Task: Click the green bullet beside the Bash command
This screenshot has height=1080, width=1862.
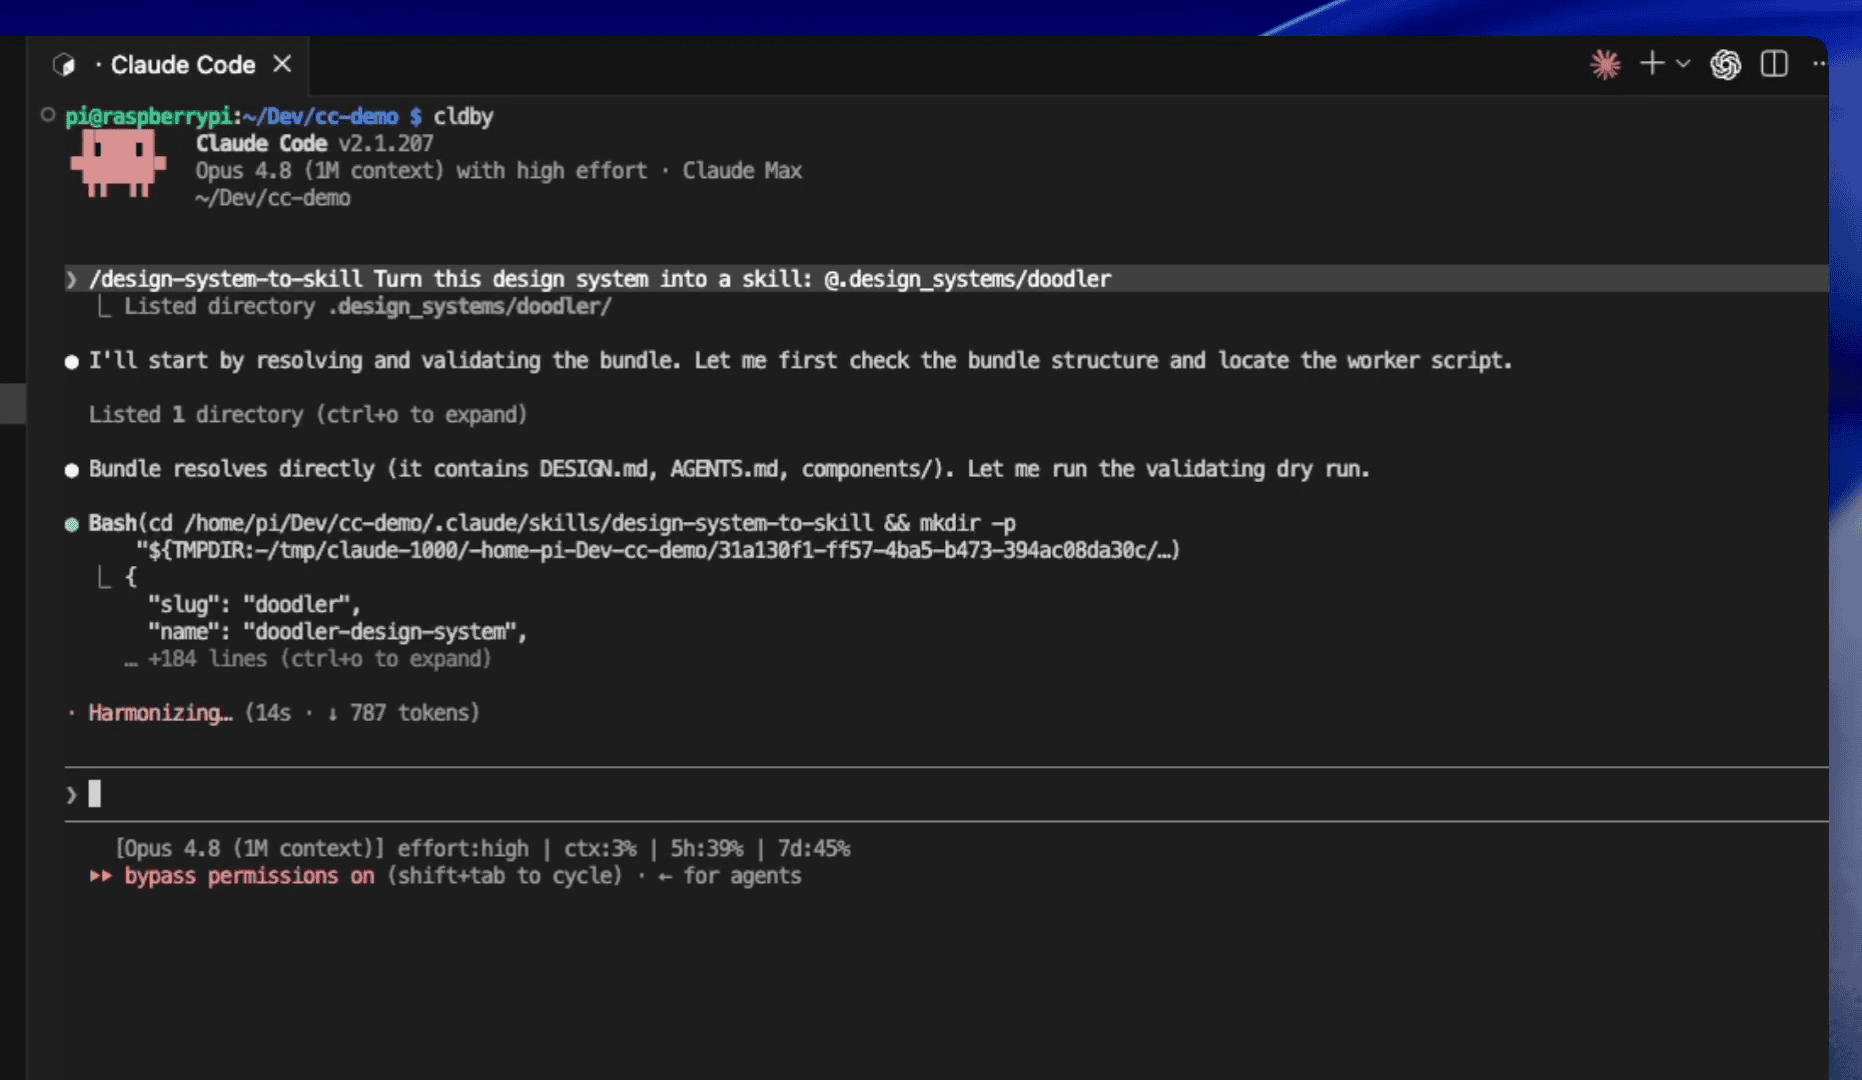Action: (72, 524)
